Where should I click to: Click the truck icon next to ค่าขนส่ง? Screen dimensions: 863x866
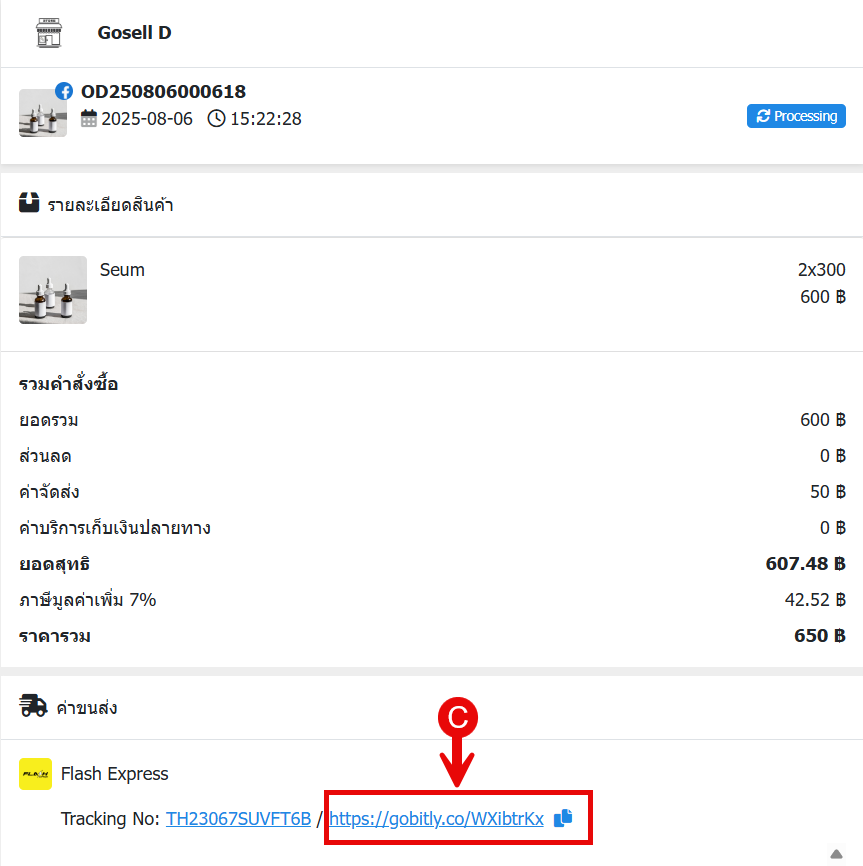(x=33, y=707)
